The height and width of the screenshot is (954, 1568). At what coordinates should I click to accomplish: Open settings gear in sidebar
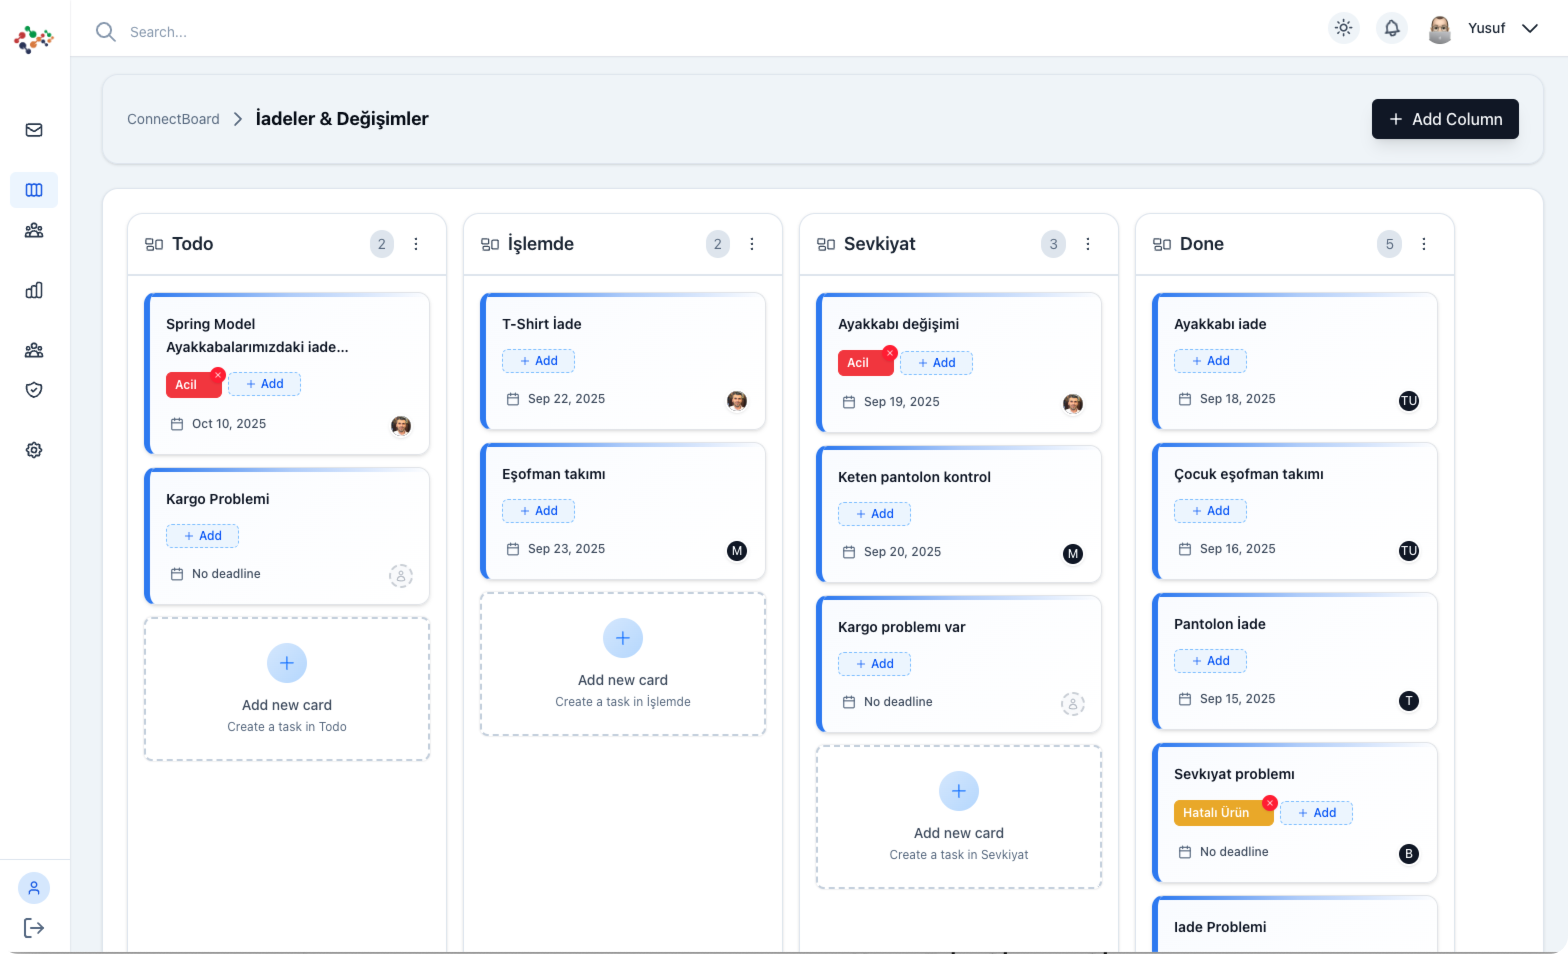[34, 450]
